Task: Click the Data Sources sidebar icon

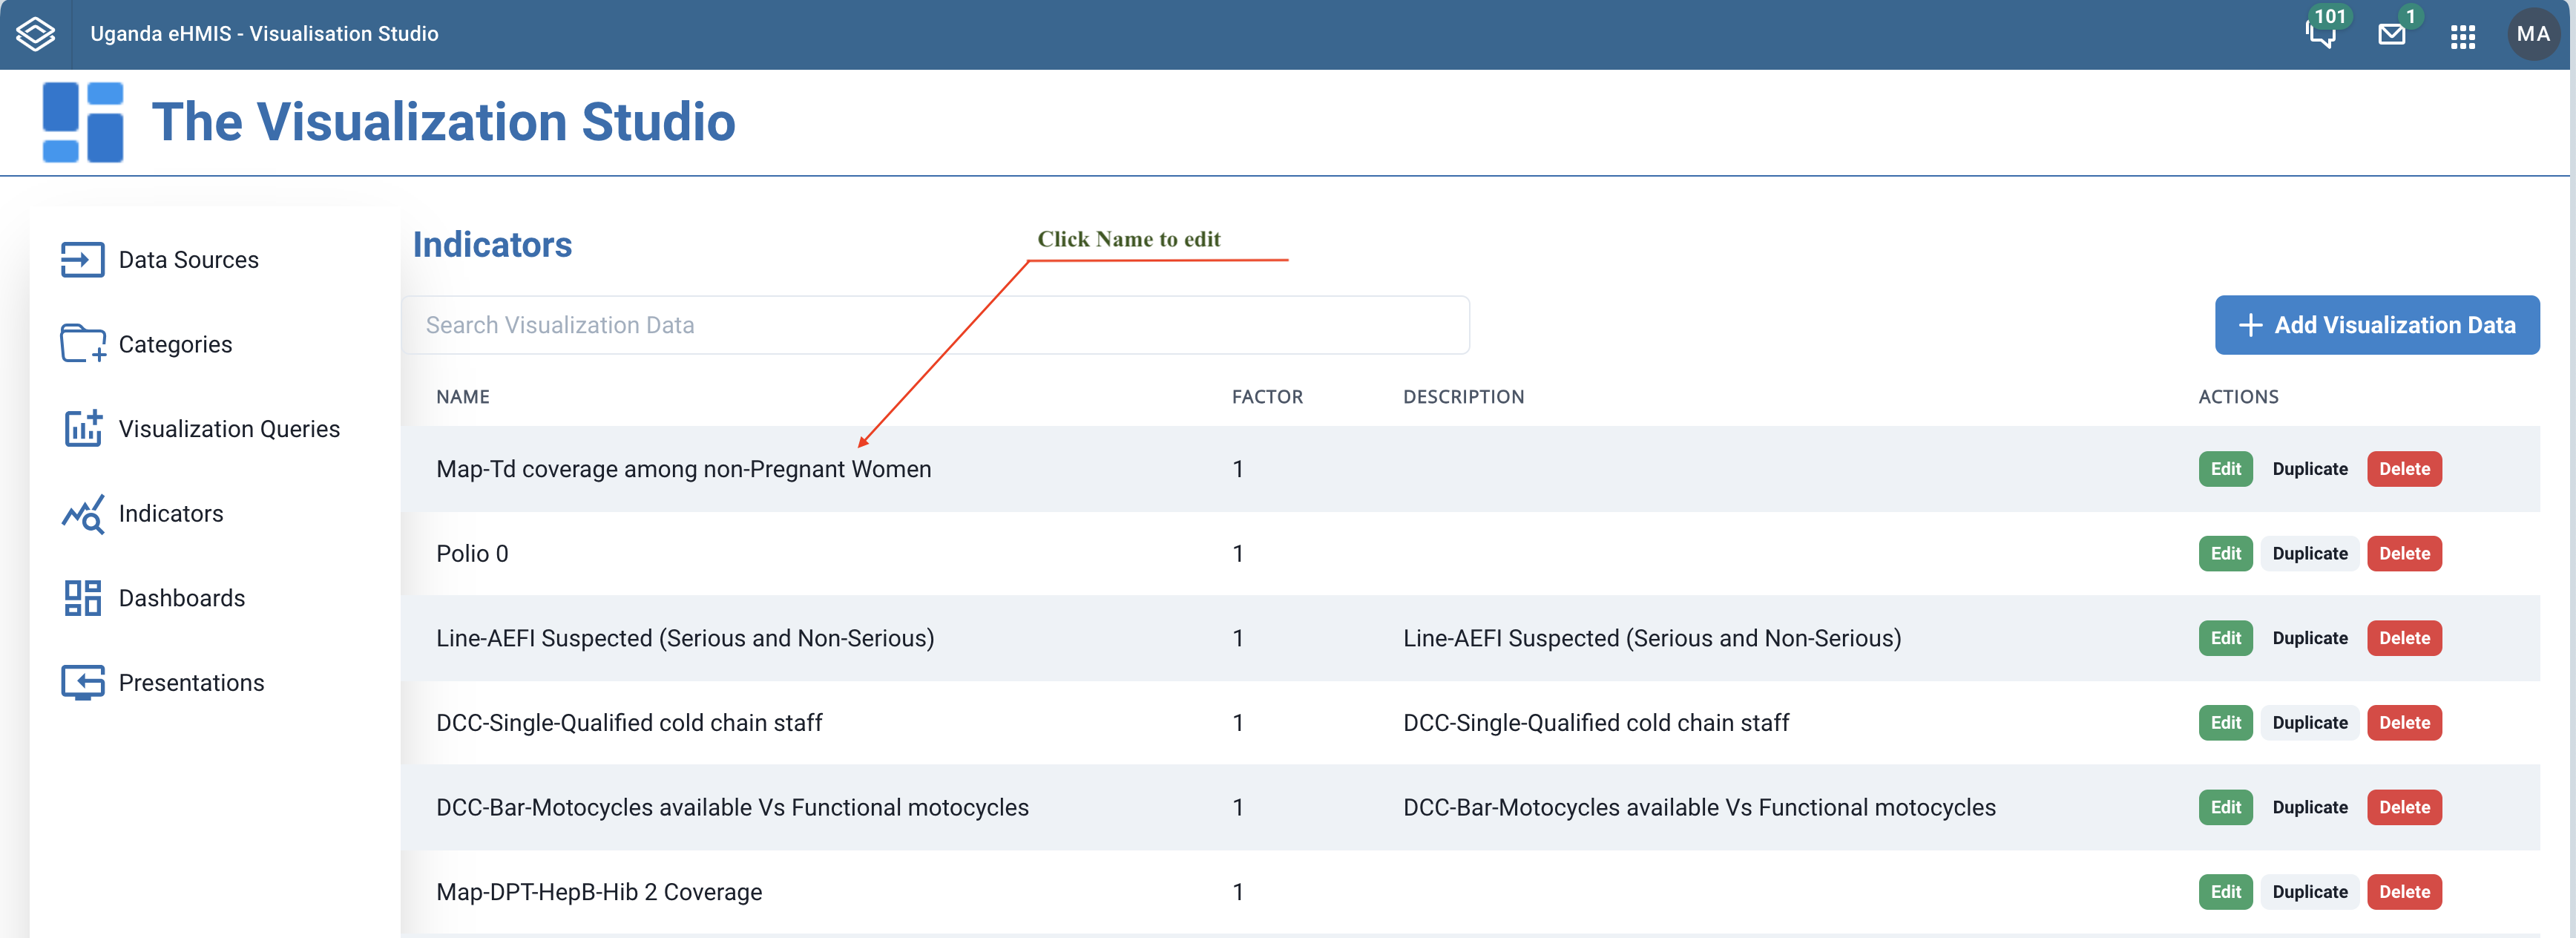Action: click(x=82, y=260)
